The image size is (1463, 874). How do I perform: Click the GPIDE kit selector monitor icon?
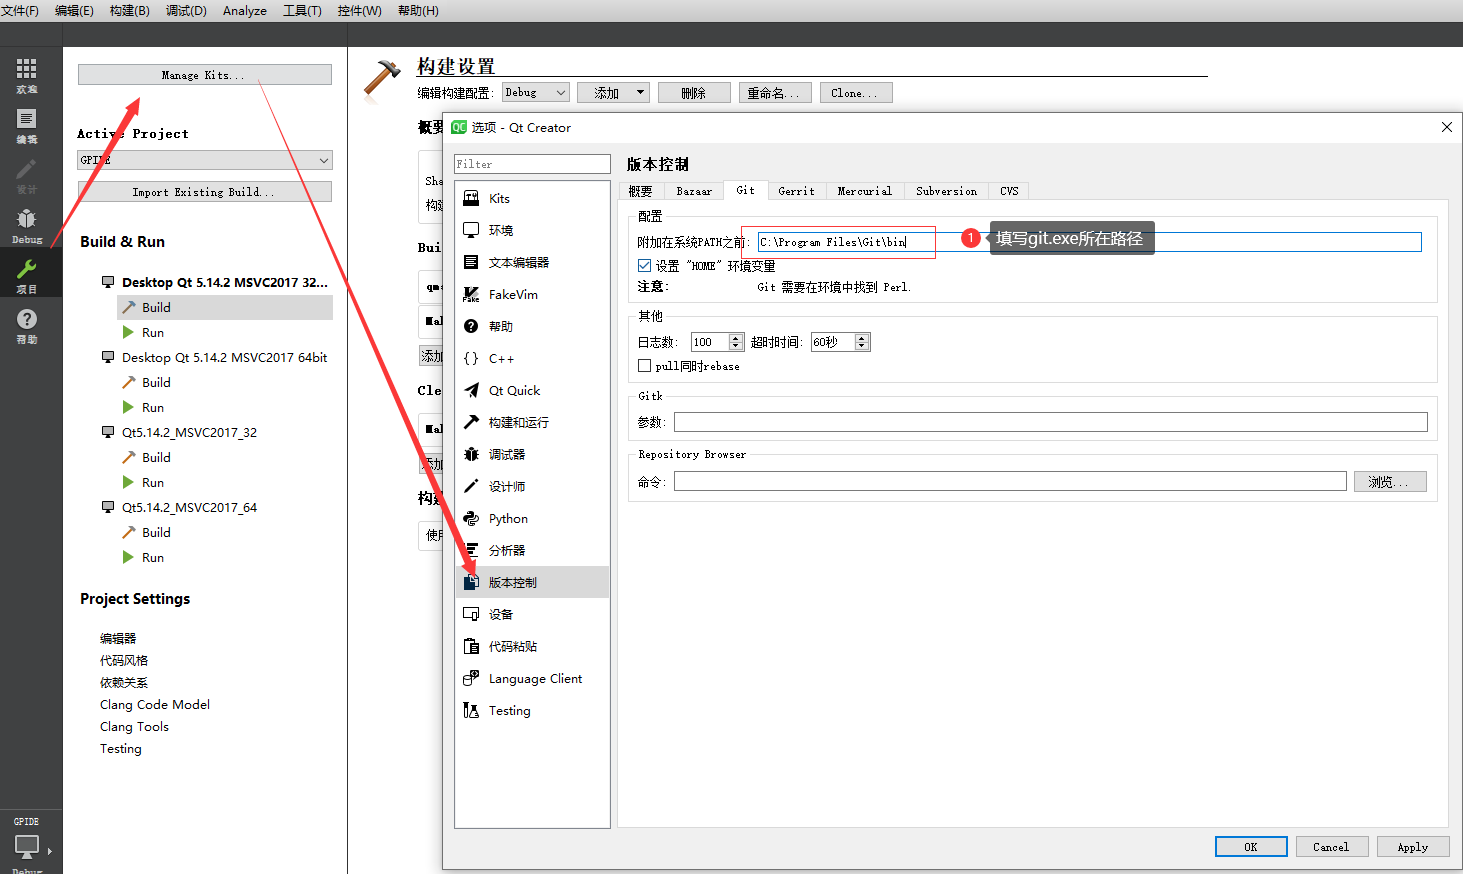click(27, 846)
